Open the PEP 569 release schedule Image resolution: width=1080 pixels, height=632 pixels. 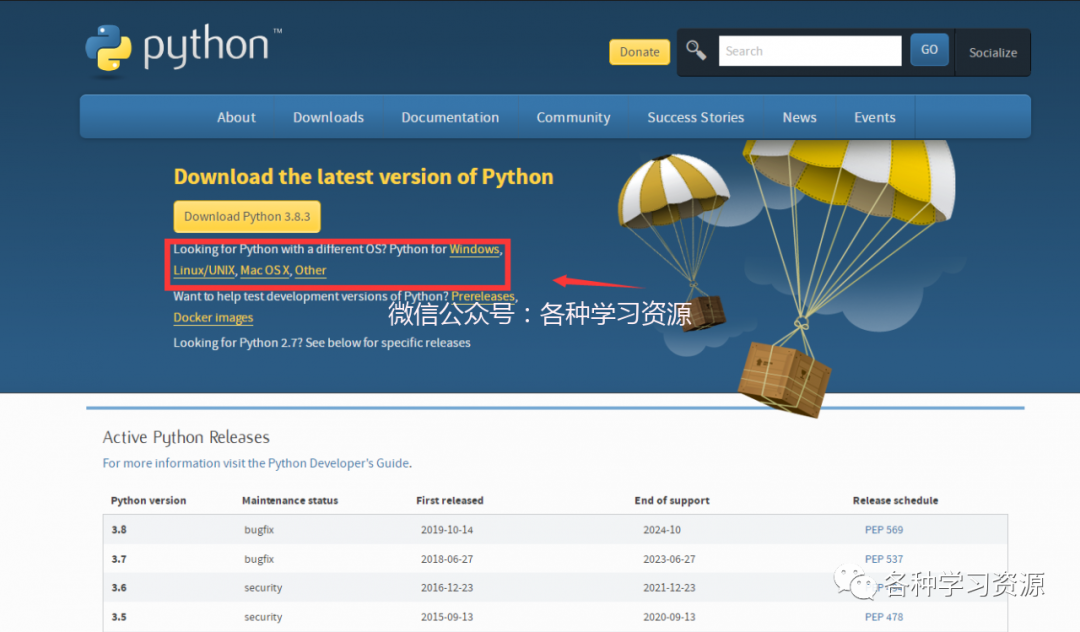point(884,530)
